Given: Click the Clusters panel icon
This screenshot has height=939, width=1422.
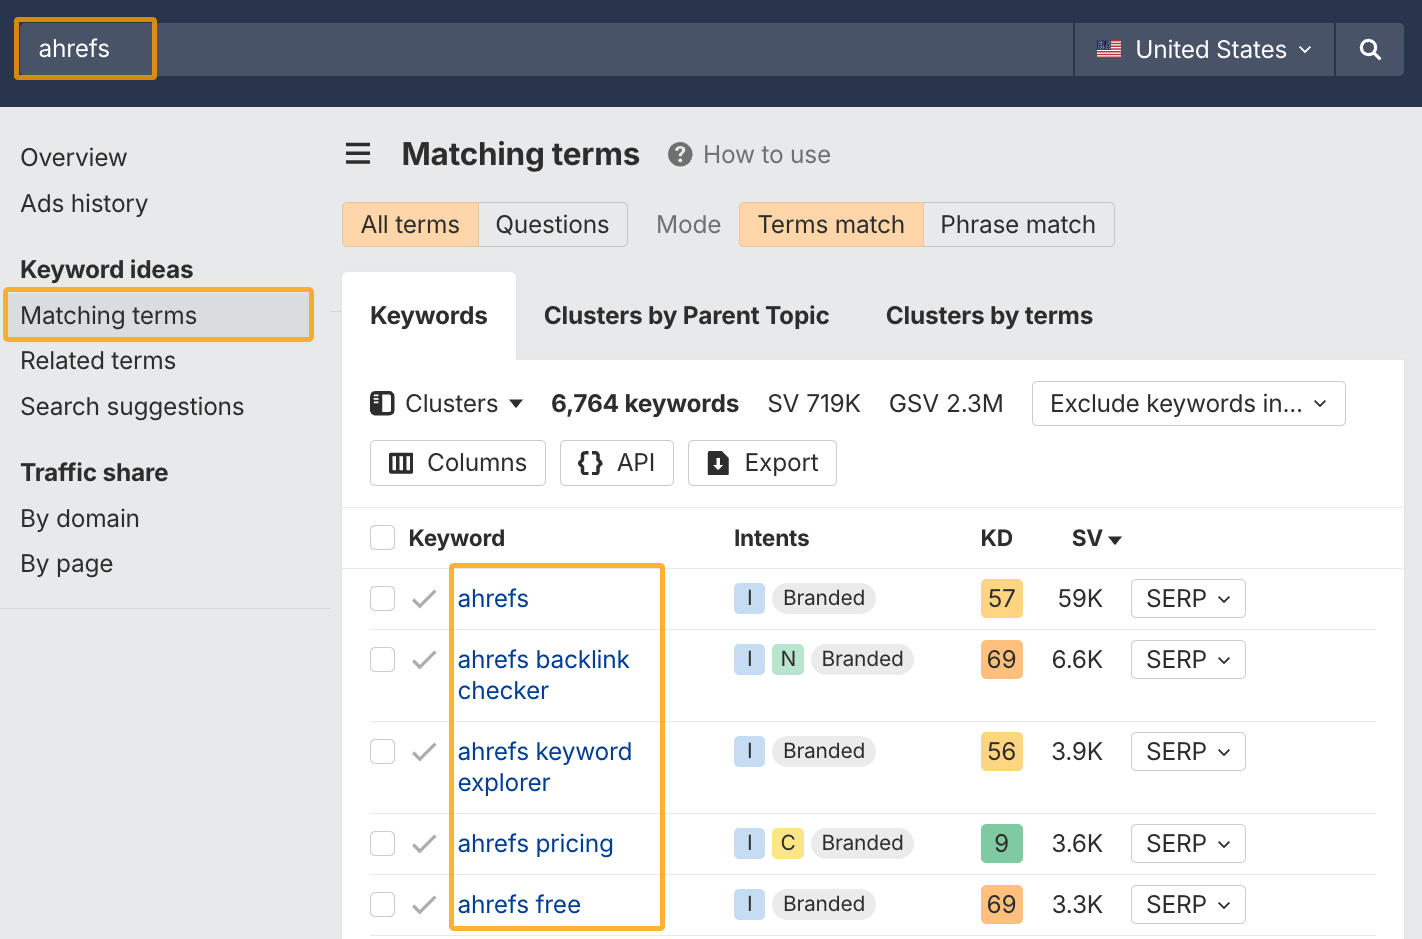Looking at the screenshot, I should 382,402.
